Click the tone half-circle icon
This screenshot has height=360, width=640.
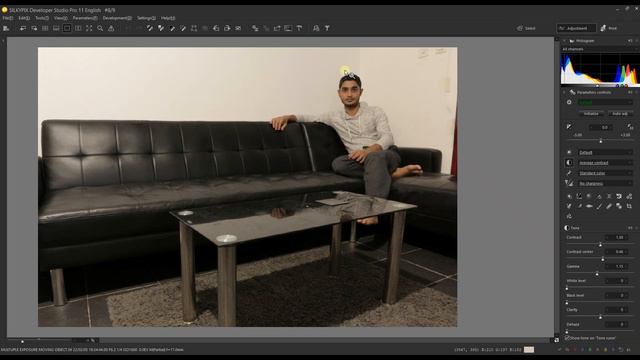pyautogui.click(x=569, y=162)
